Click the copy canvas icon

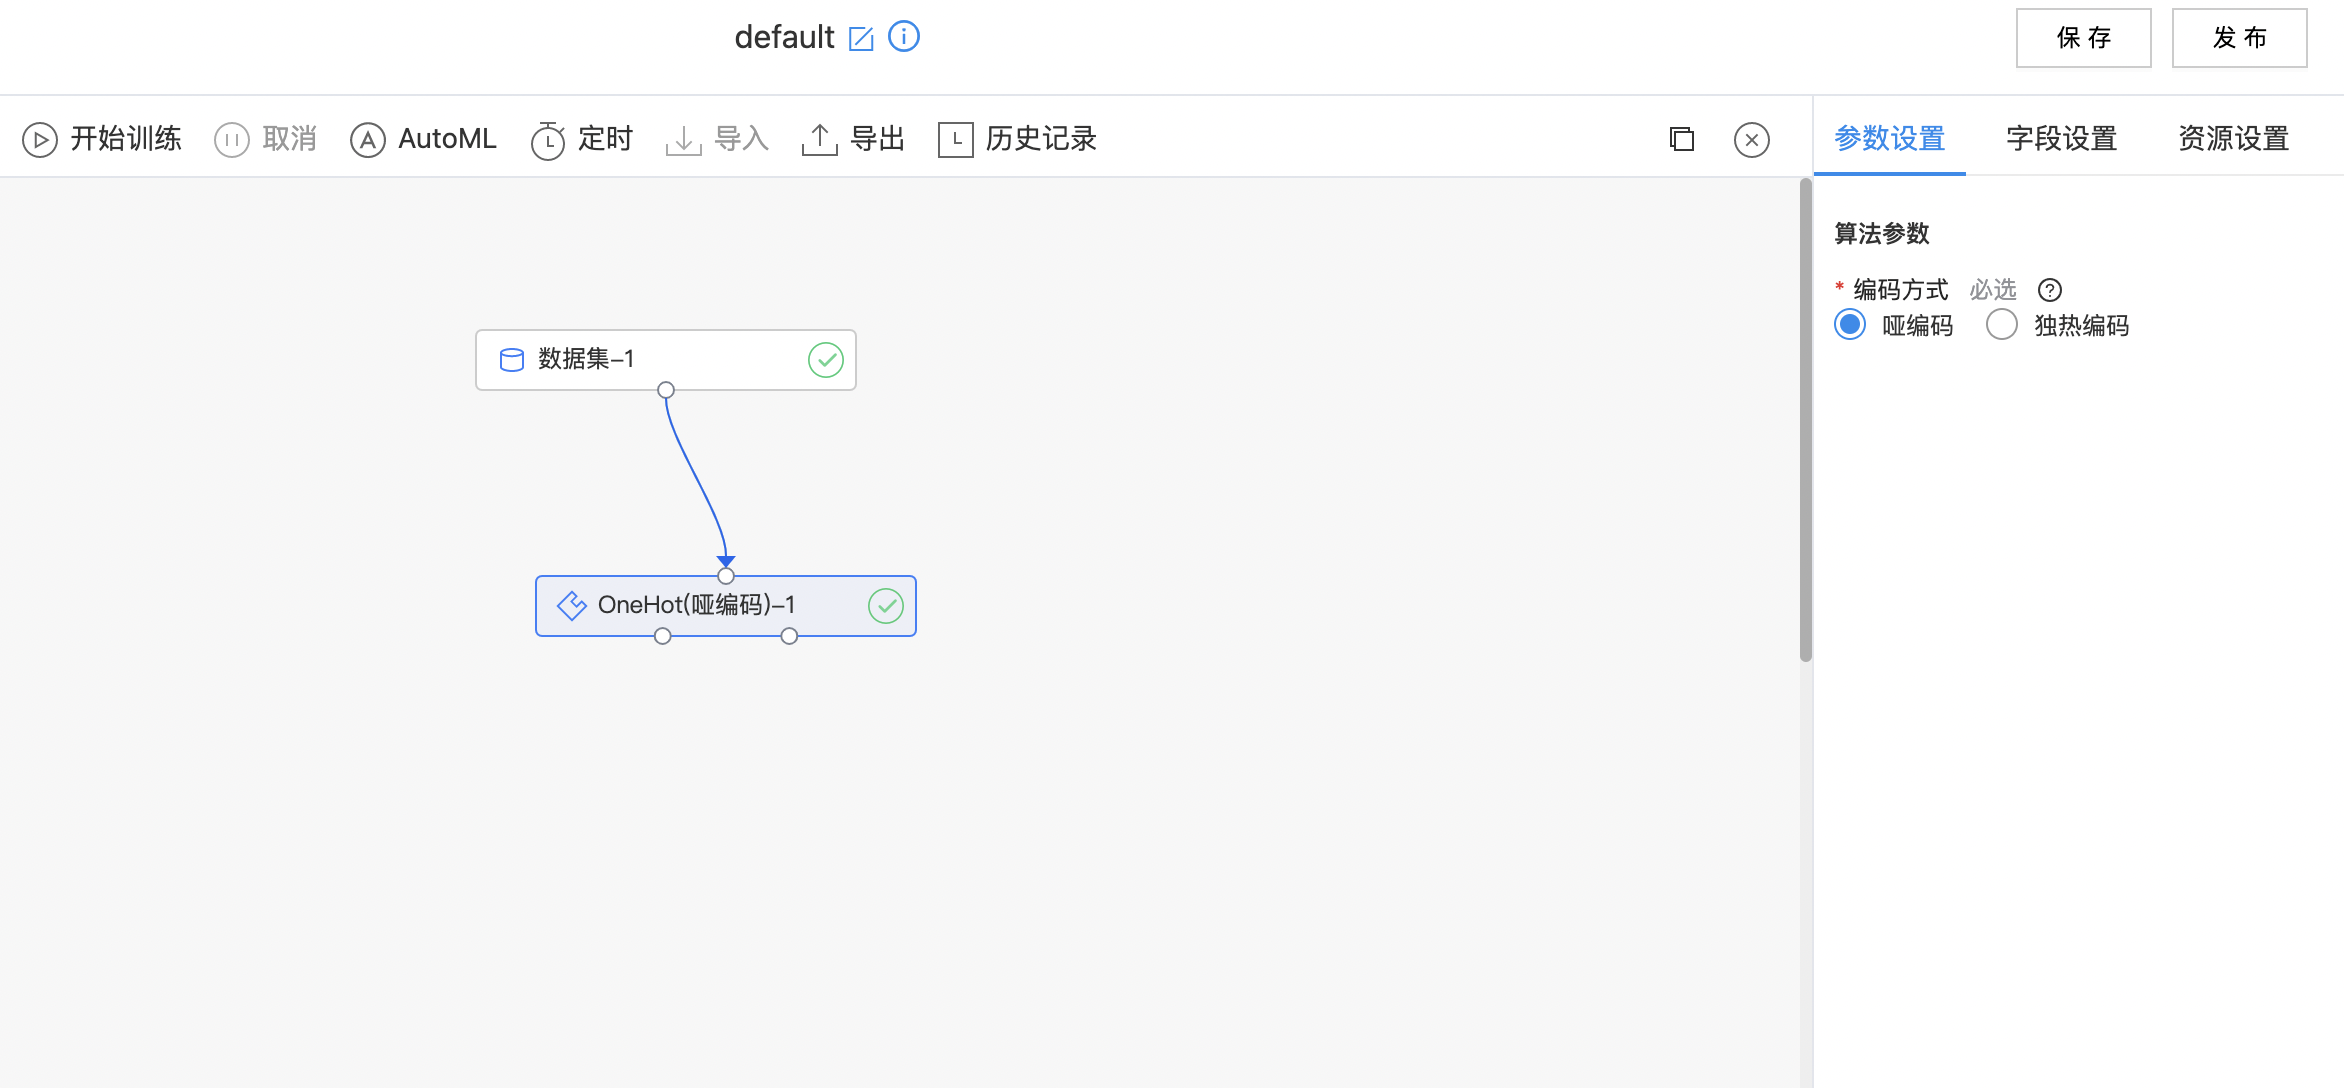[x=1682, y=139]
